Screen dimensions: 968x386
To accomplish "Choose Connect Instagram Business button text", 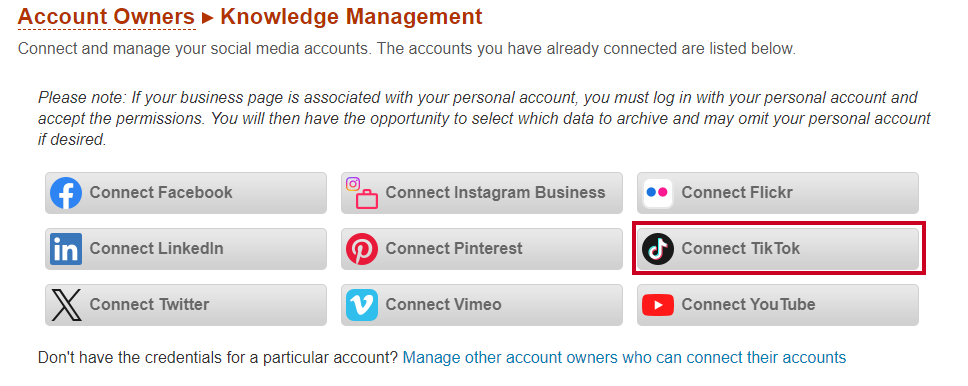I will [x=496, y=192].
